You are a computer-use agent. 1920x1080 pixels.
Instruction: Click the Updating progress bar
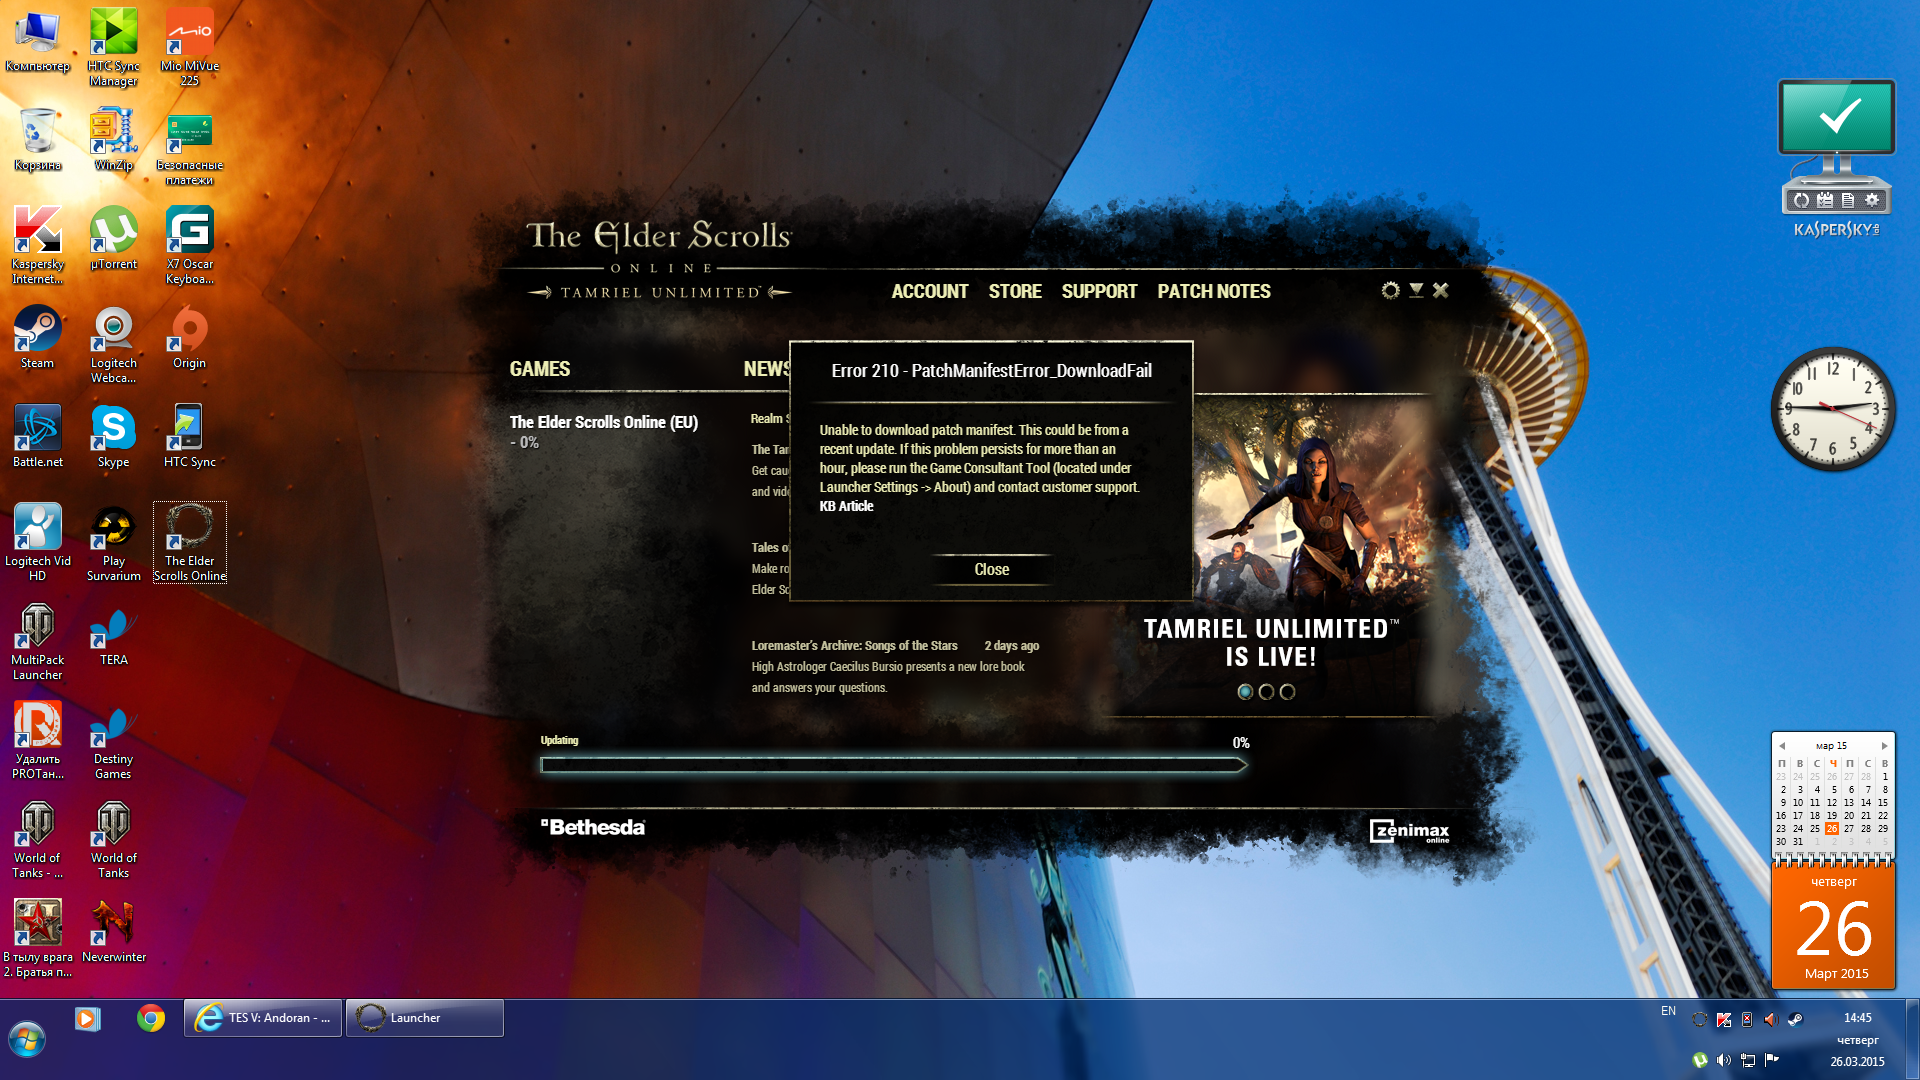pos(893,765)
